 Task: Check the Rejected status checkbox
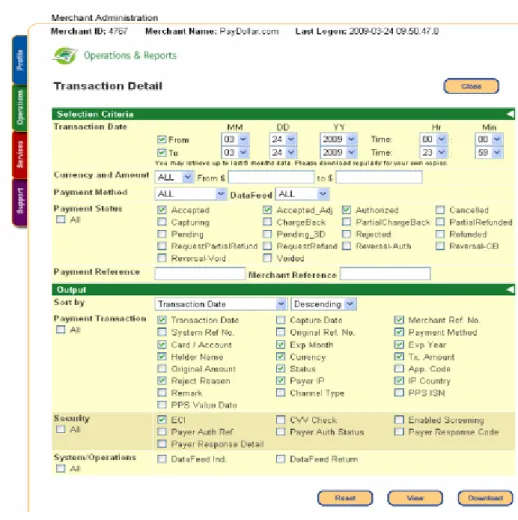pyautogui.click(x=347, y=234)
